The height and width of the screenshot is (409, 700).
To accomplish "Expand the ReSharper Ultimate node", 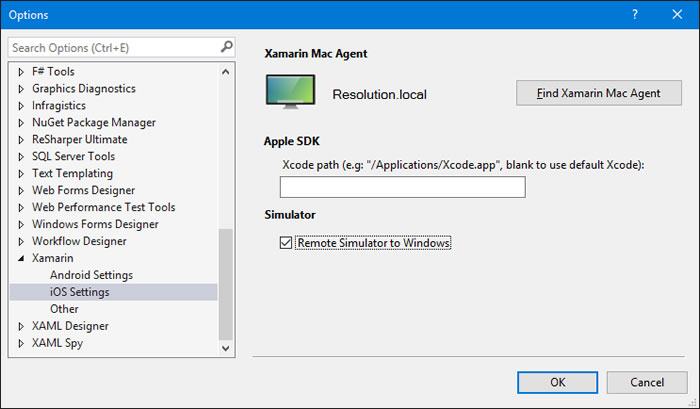I will click(x=21, y=139).
